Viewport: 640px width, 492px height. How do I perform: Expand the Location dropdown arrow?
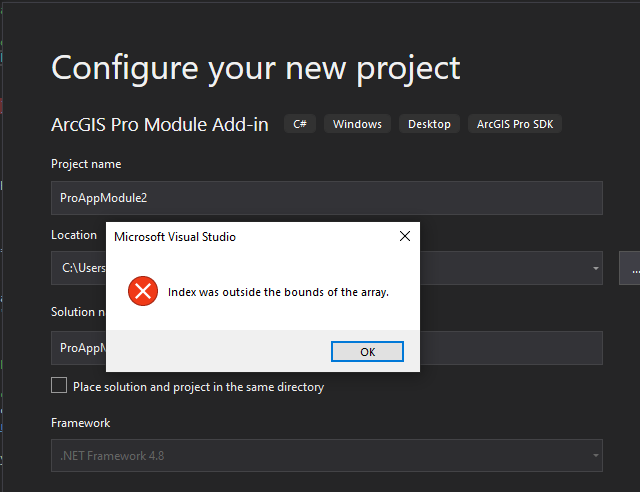[x=596, y=268]
